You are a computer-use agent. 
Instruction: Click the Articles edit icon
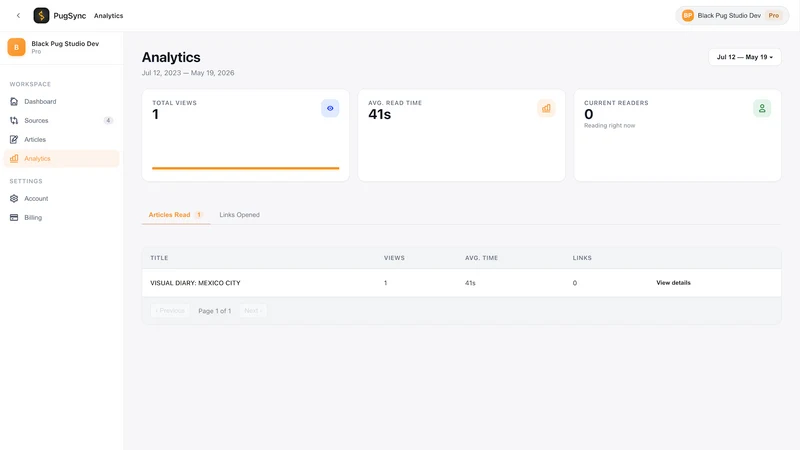pos(14,139)
